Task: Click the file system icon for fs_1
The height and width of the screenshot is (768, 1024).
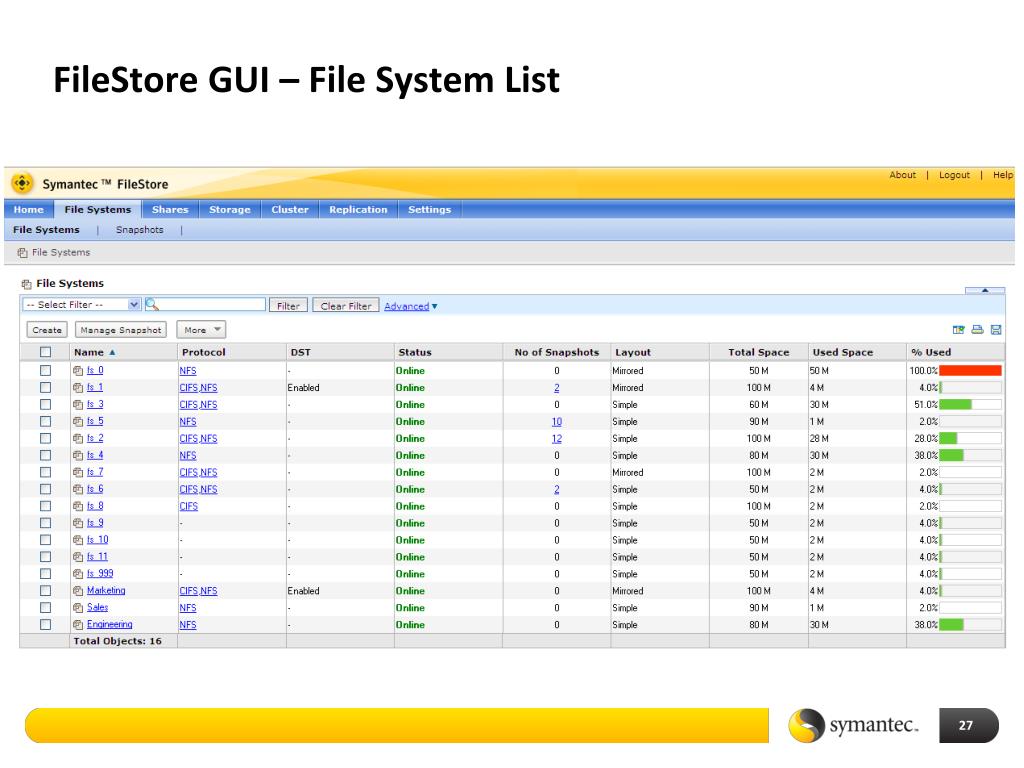Action: click(x=78, y=388)
